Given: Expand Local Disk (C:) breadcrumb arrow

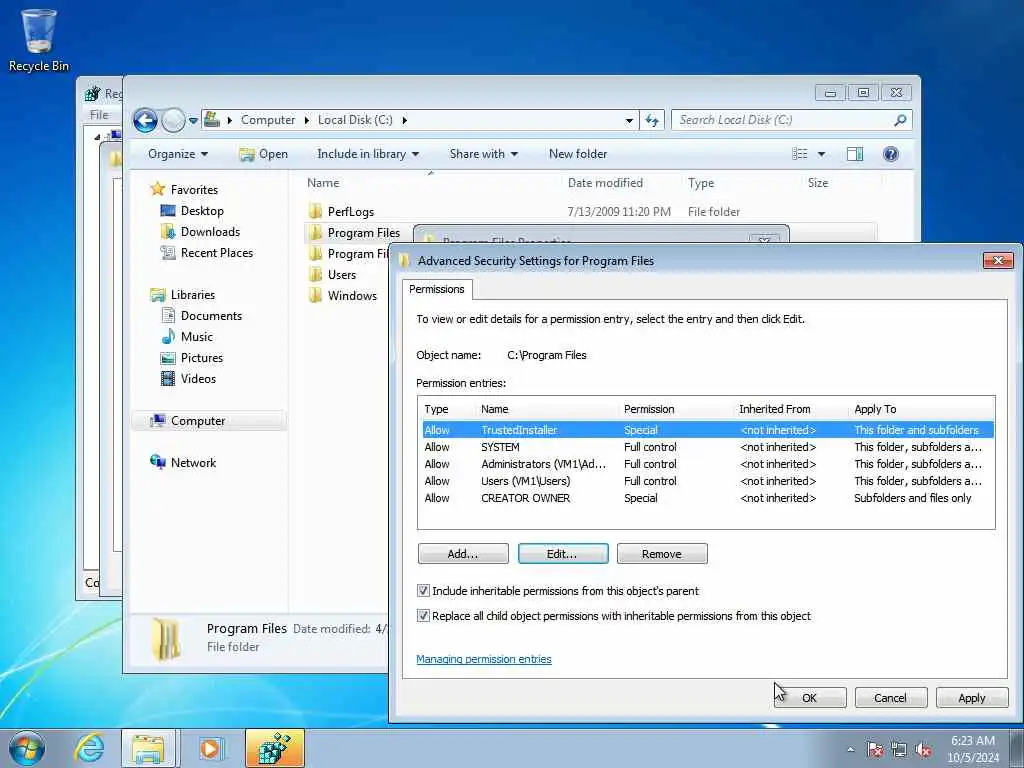Looking at the screenshot, I should (405, 120).
